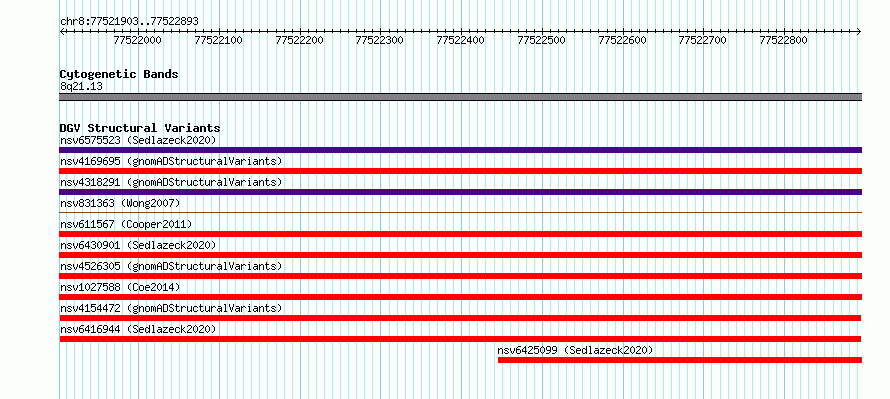Viewport: 890px width, 399px height.
Task: Select the red bar for nsv6416944
Action: [x=460, y=339]
